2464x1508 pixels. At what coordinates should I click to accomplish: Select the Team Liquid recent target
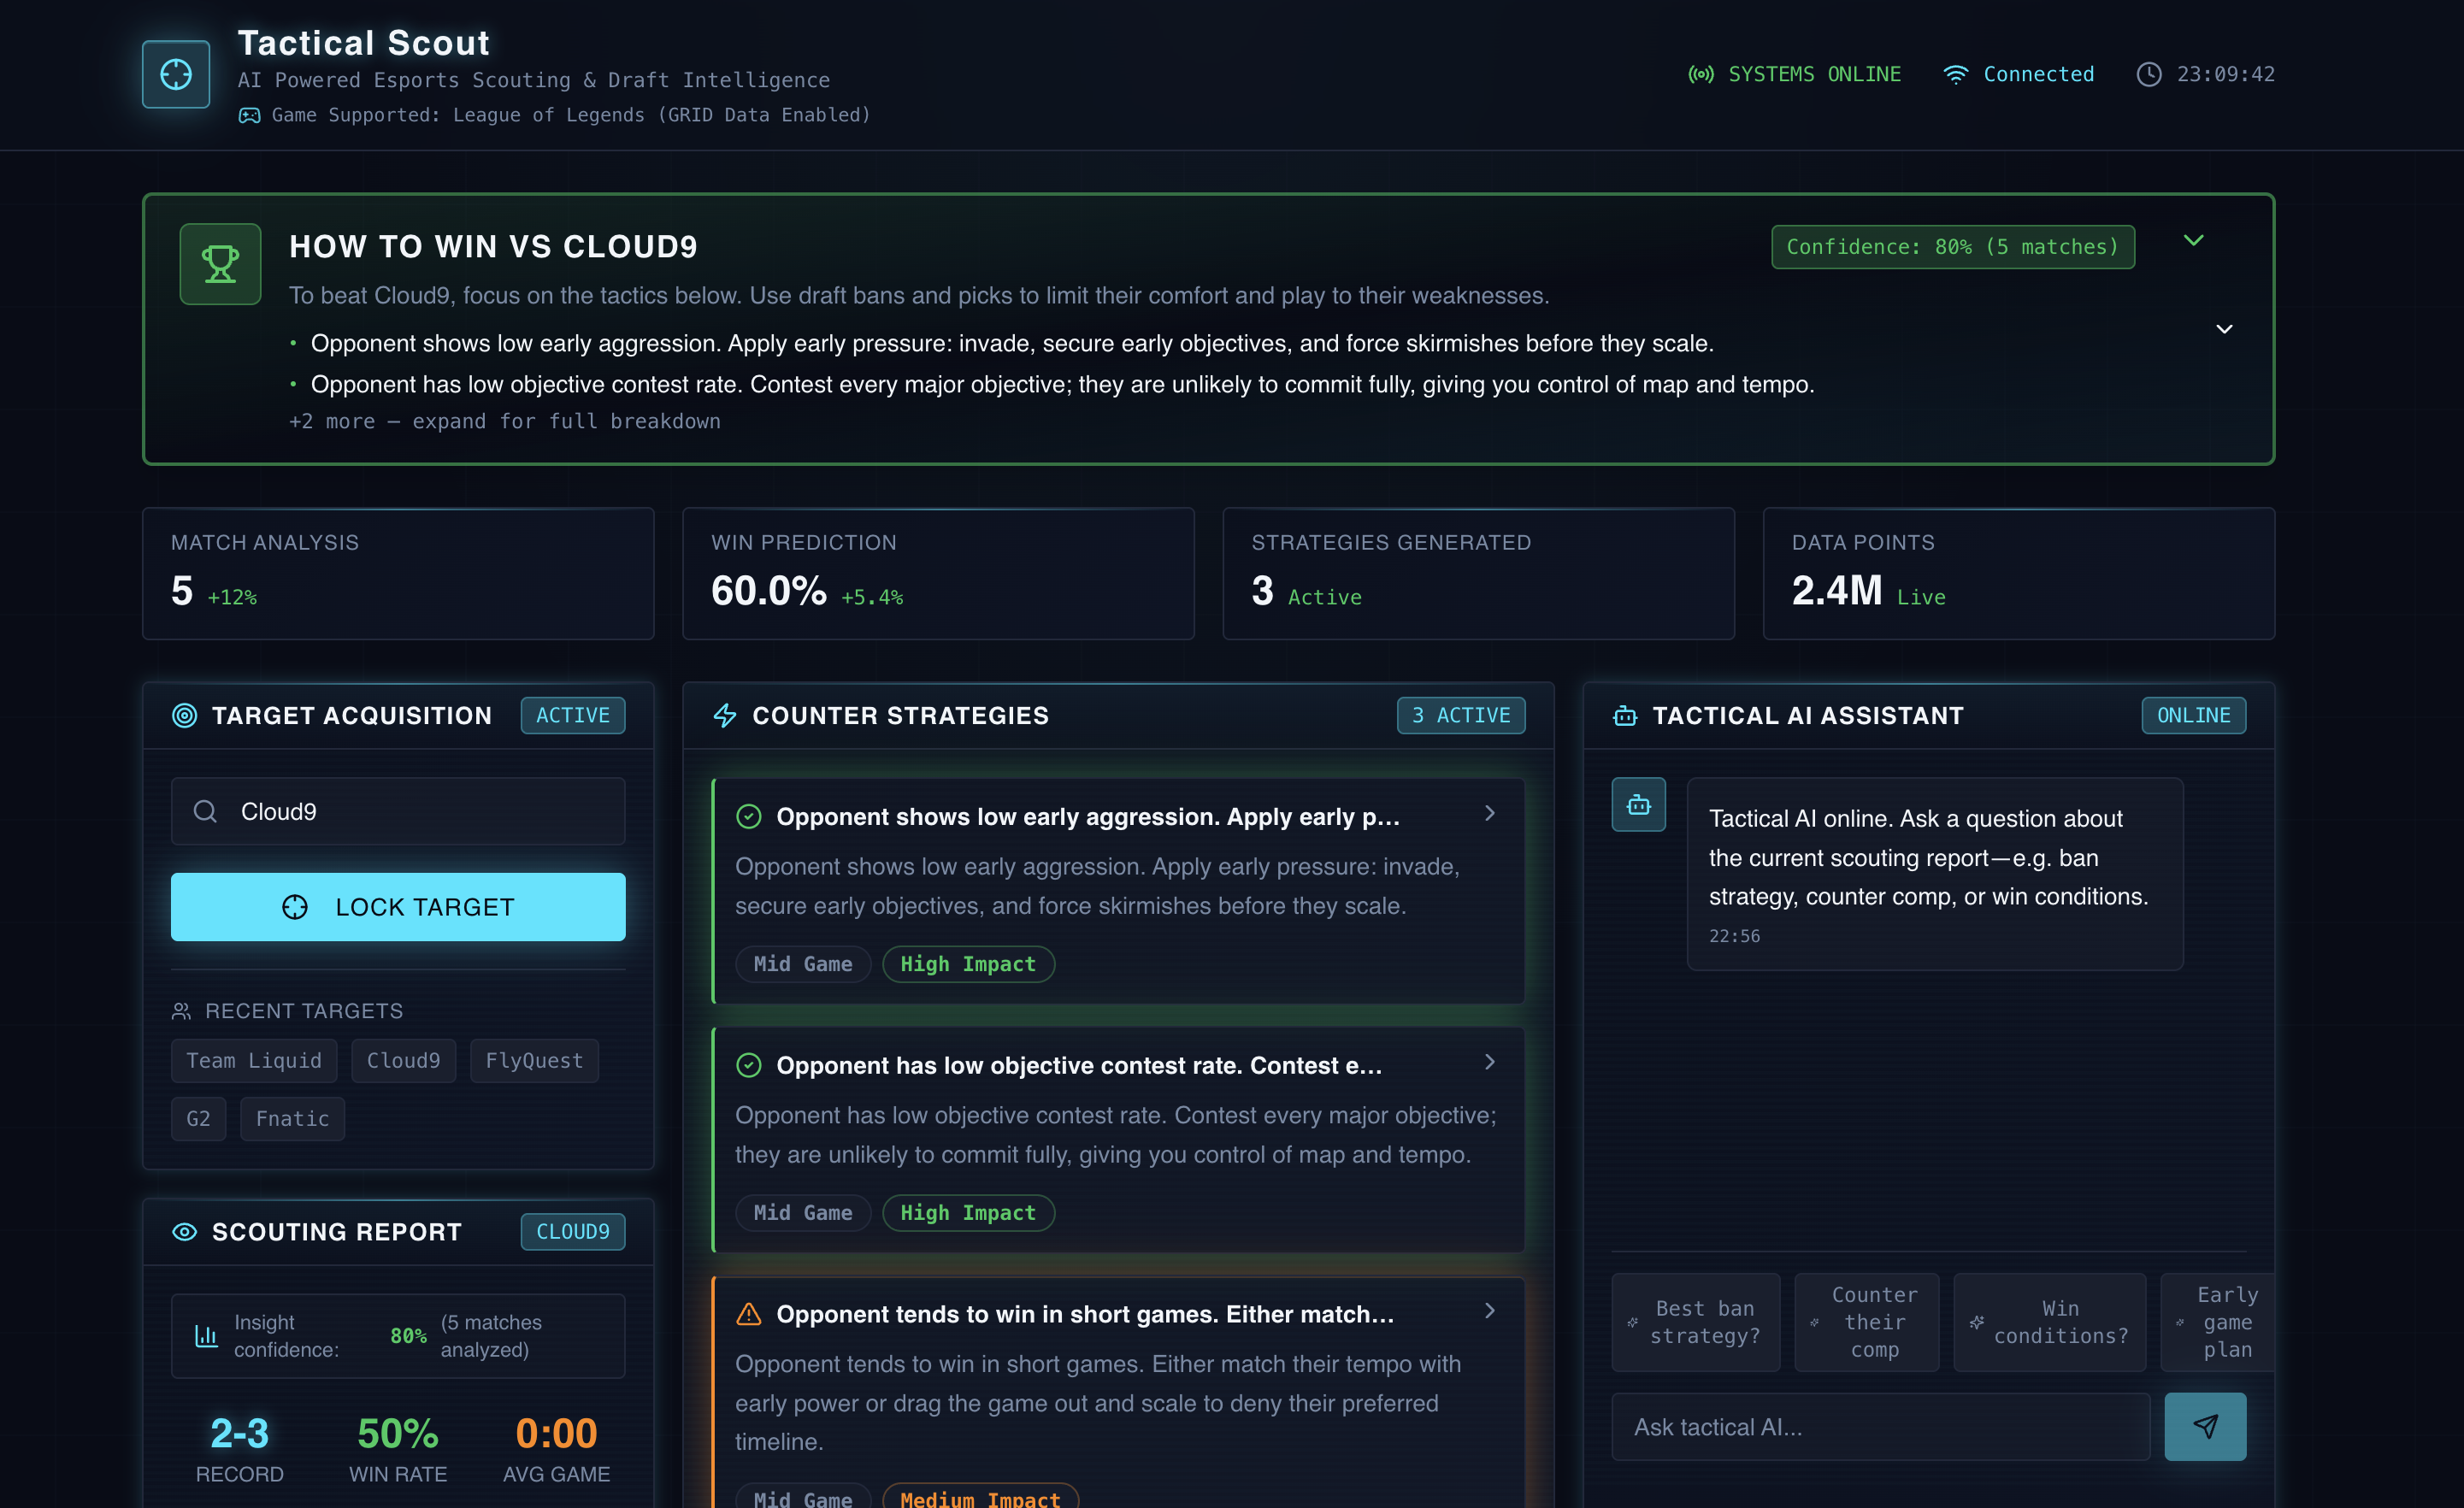click(254, 1060)
